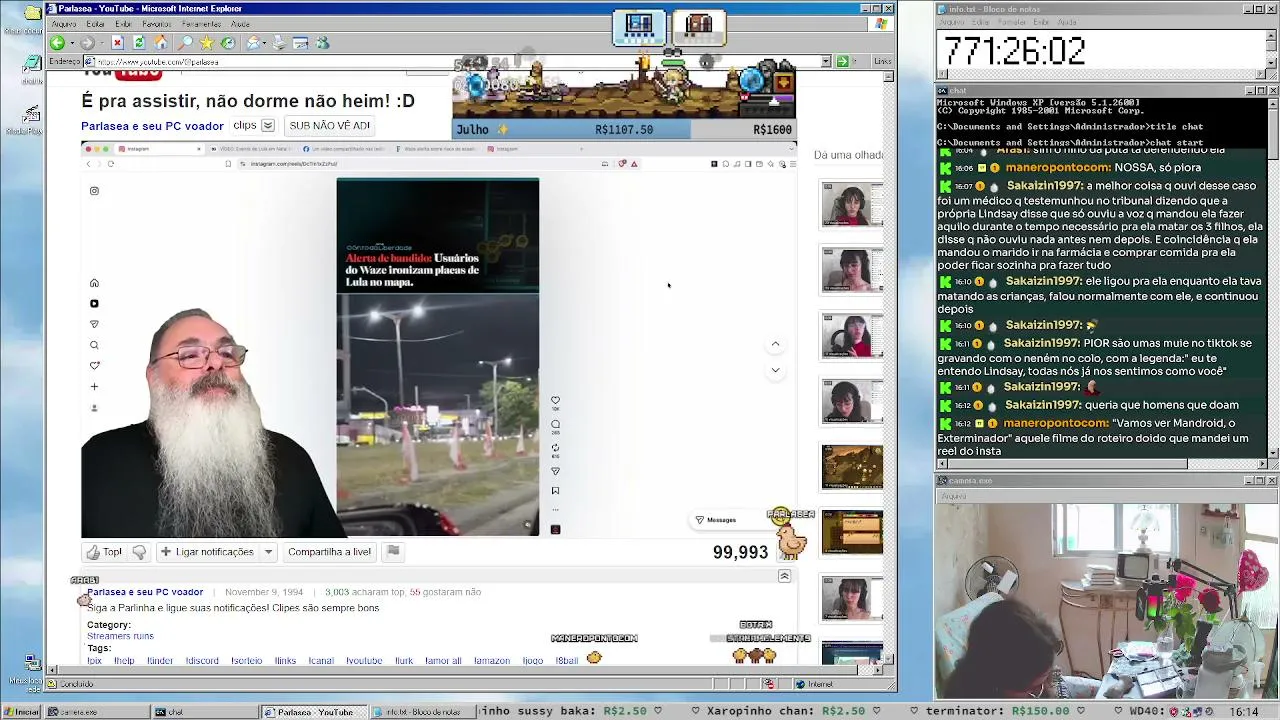The height and width of the screenshot is (720, 1280).
Task: Click the Compartilha a live! button
Action: tap(329, 552)
